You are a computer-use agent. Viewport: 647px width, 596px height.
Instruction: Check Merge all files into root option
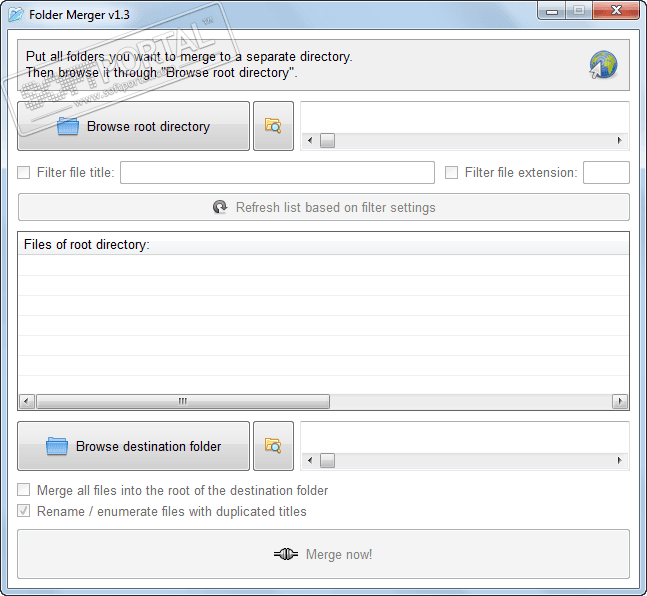click(x=24, y=490)
